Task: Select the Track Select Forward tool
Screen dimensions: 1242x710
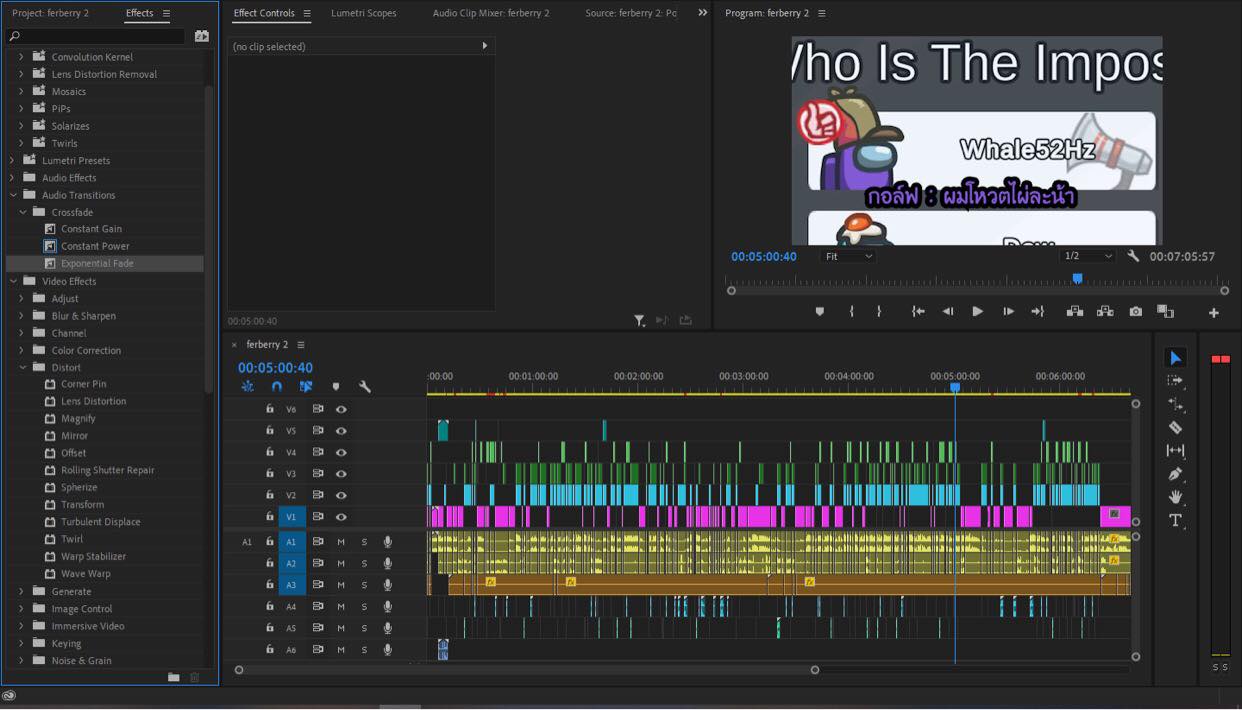Action: pyautogui.click(x=1175, y=381)
